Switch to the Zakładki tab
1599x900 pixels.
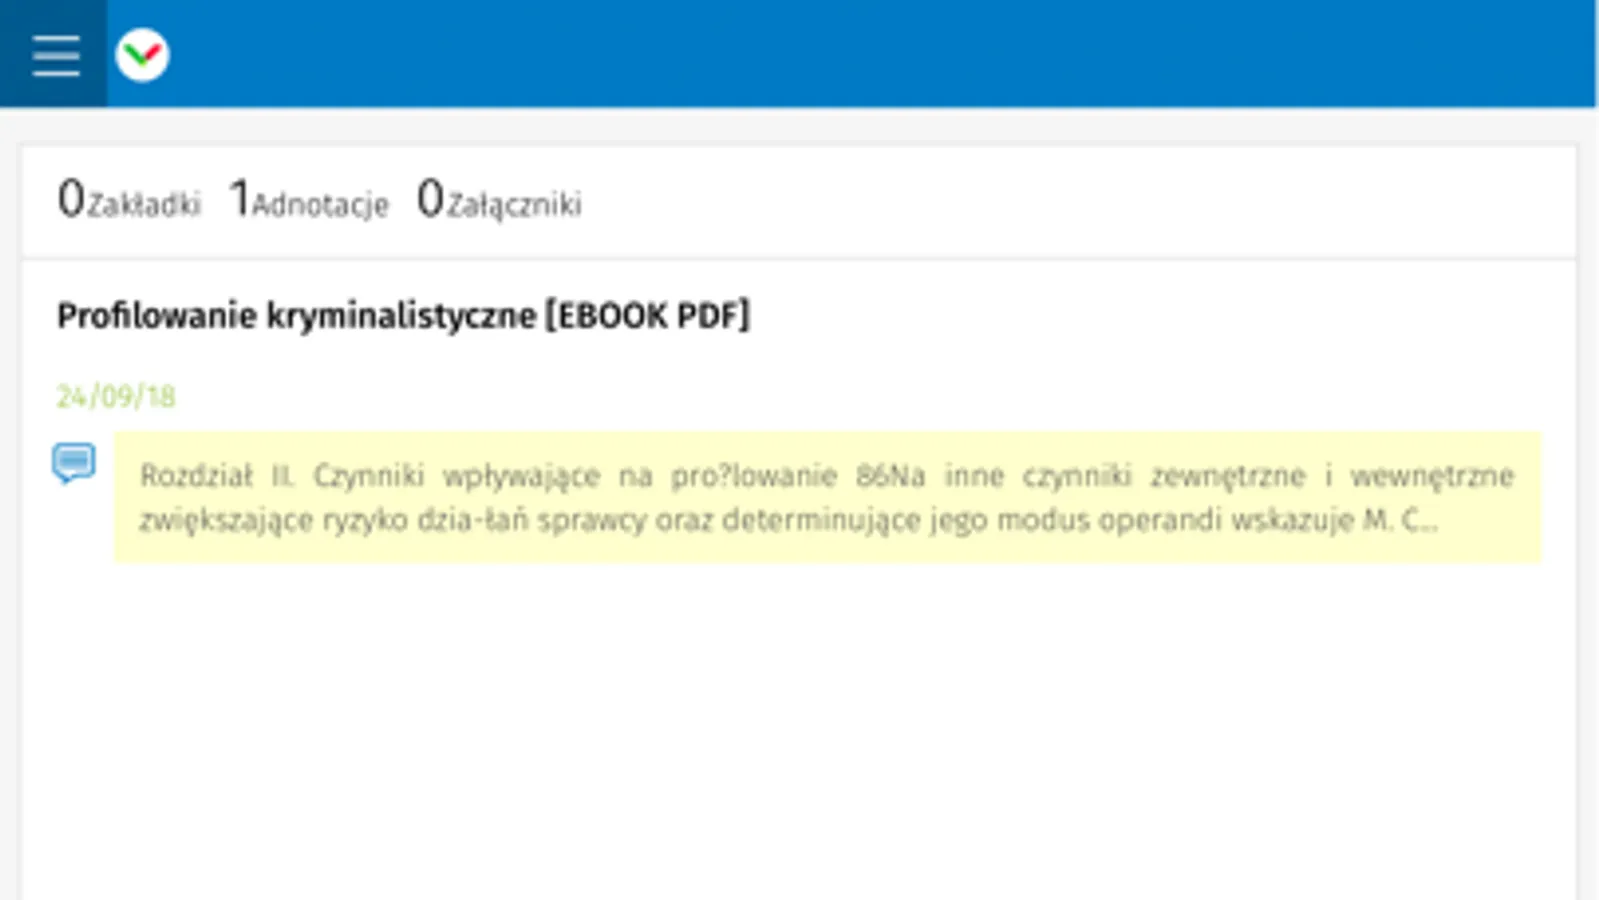(129, 198)
